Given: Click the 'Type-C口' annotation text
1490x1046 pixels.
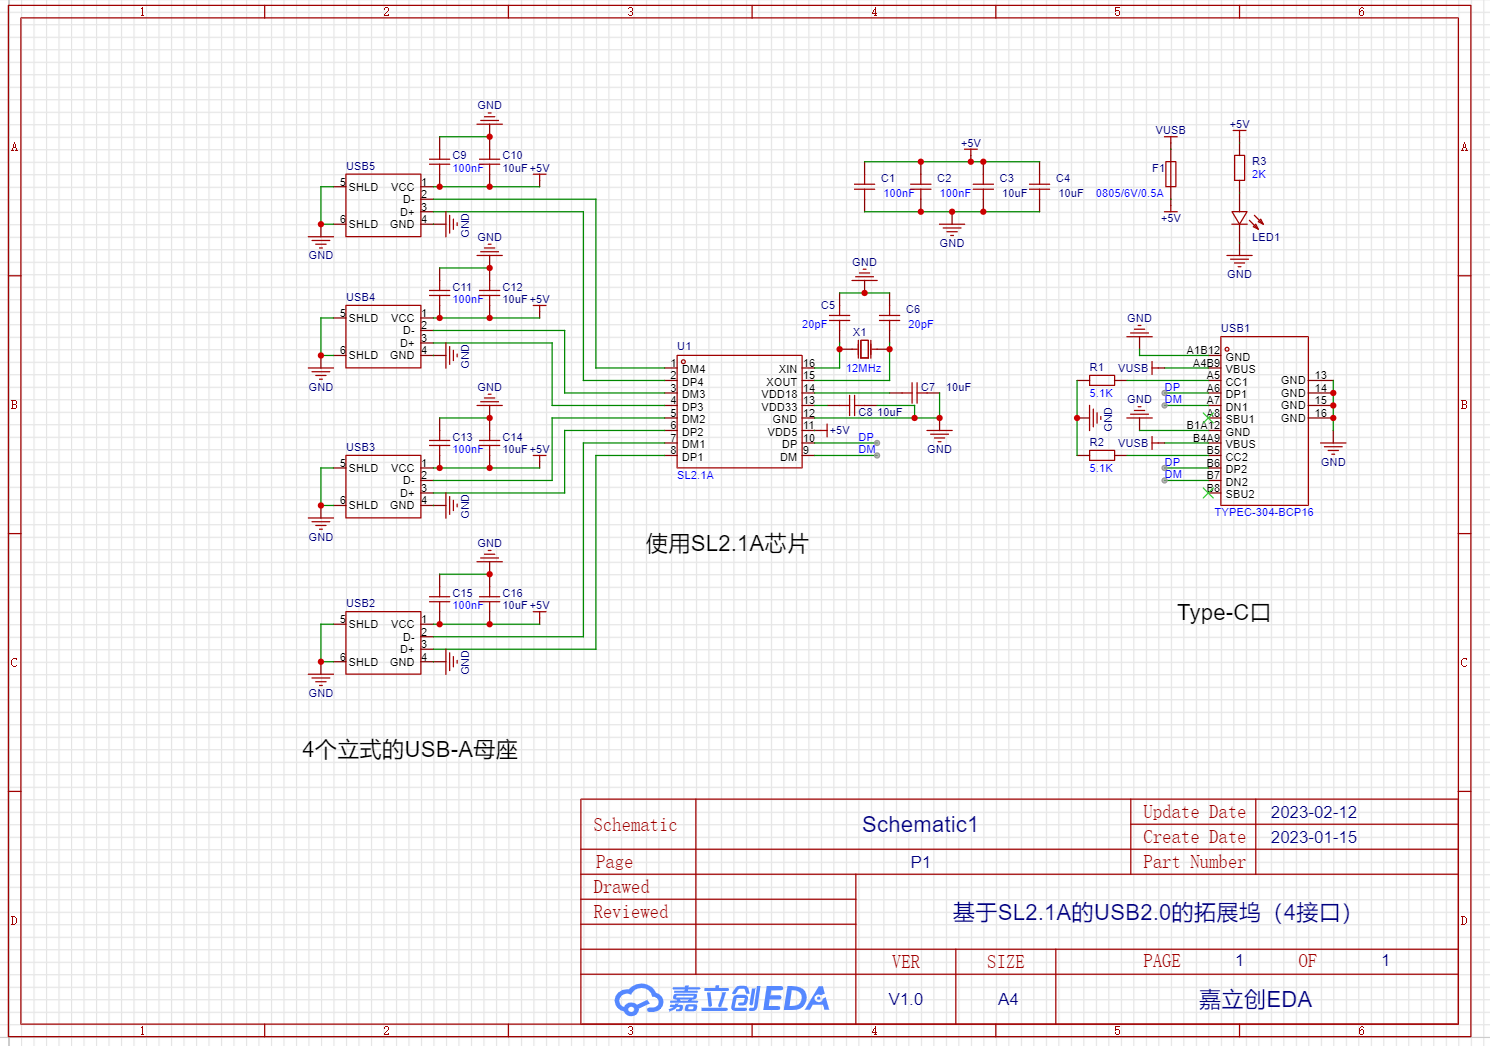Looking at the screenshot, I should click(x=1224, y=612).
